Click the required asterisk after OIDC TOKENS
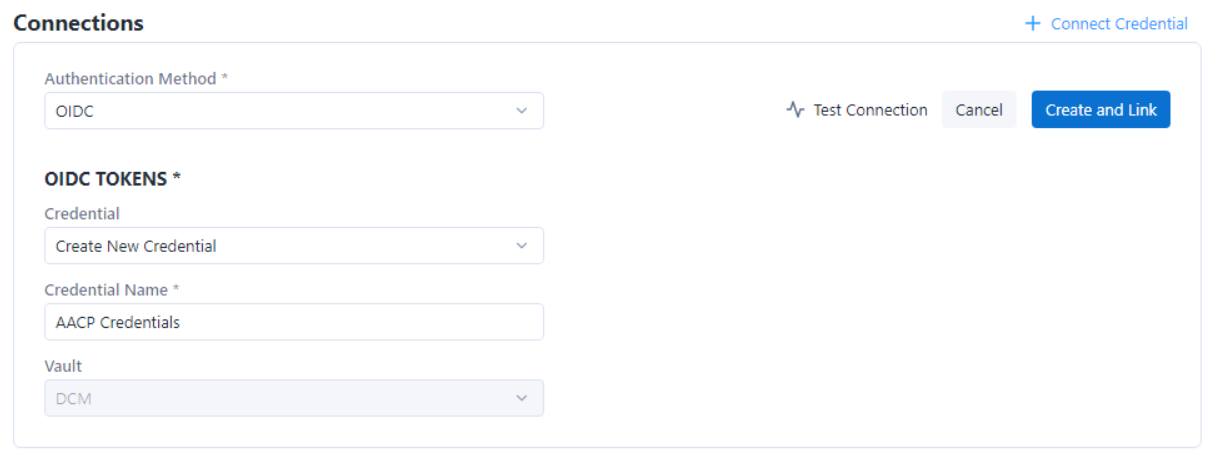The width and height of the screenshot is (1214, 461). 177,178
